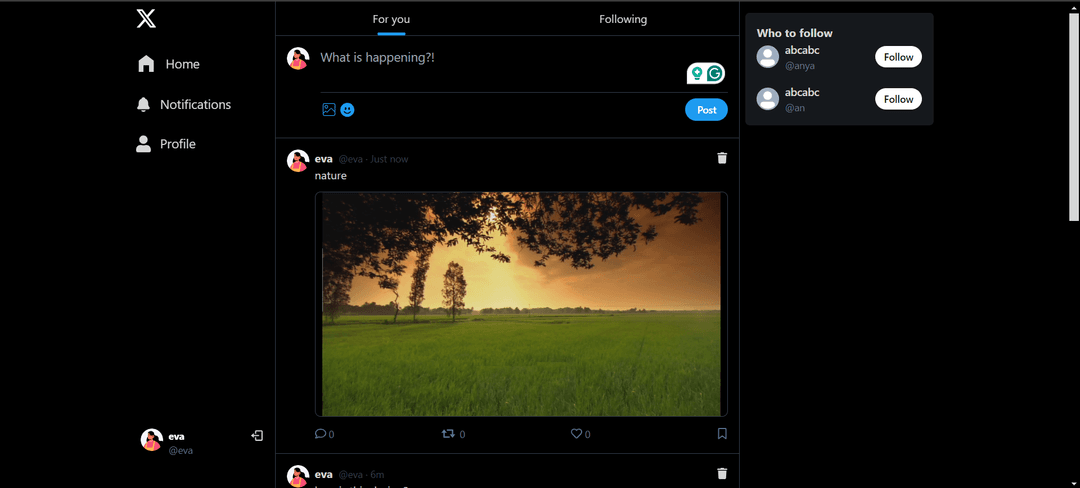Open the avatar of @anya in Who to follow
This screenshot has height=488, width=1080.
coord(768,57)
